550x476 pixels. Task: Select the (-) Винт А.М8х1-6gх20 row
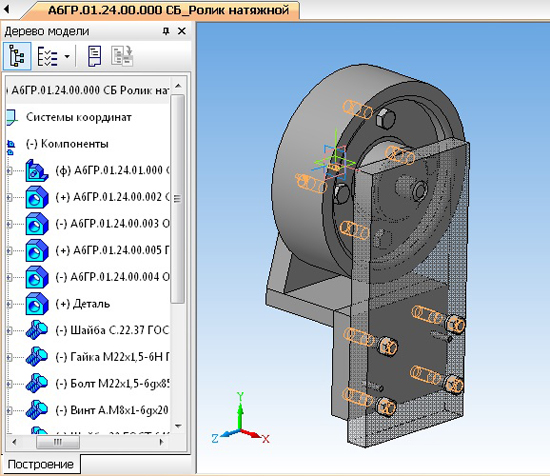112,410
